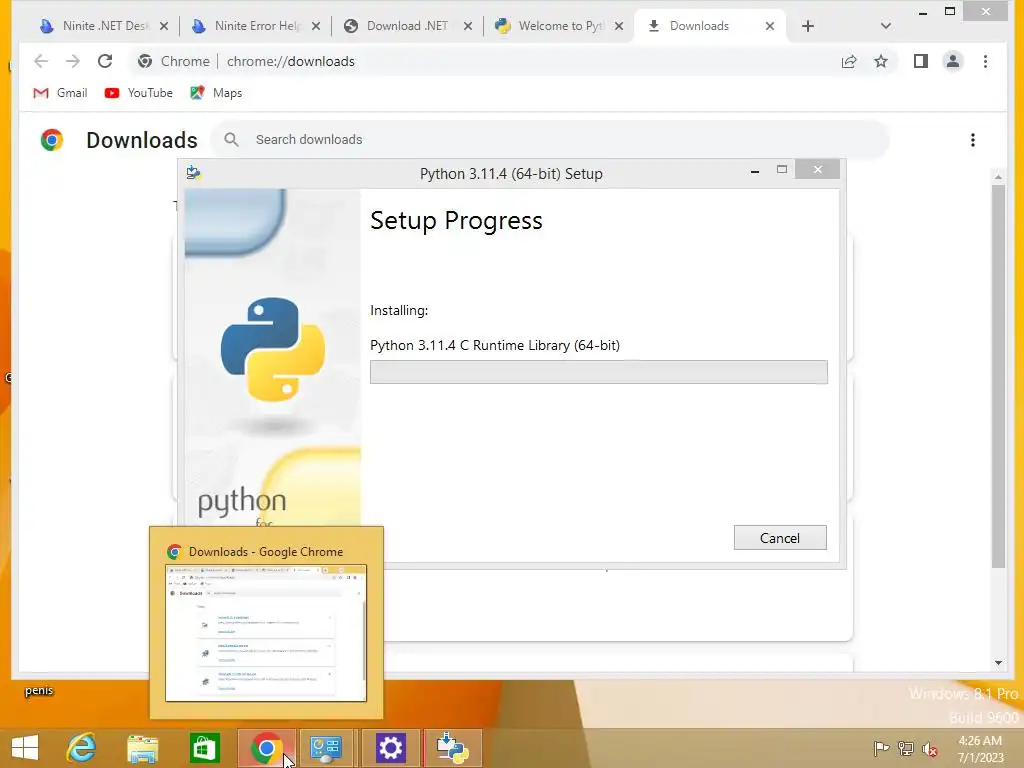Click the Search downloads field

coord(550,139)
